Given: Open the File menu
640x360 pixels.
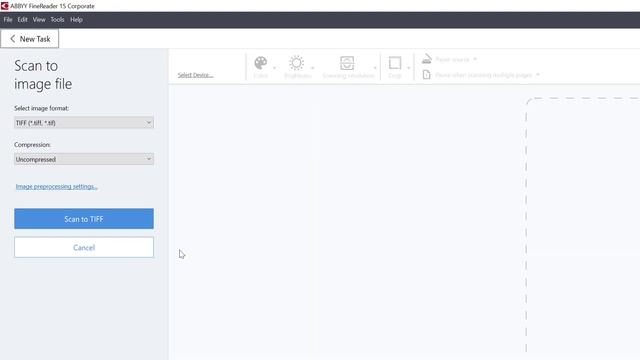Looking at the screenshot, I should (8, 20).
